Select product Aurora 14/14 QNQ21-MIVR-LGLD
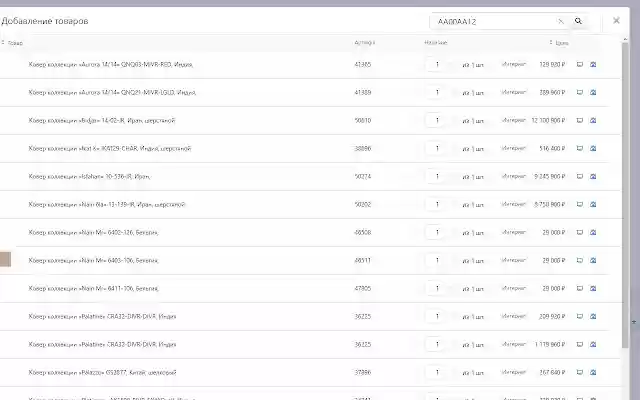 [112, 93]
